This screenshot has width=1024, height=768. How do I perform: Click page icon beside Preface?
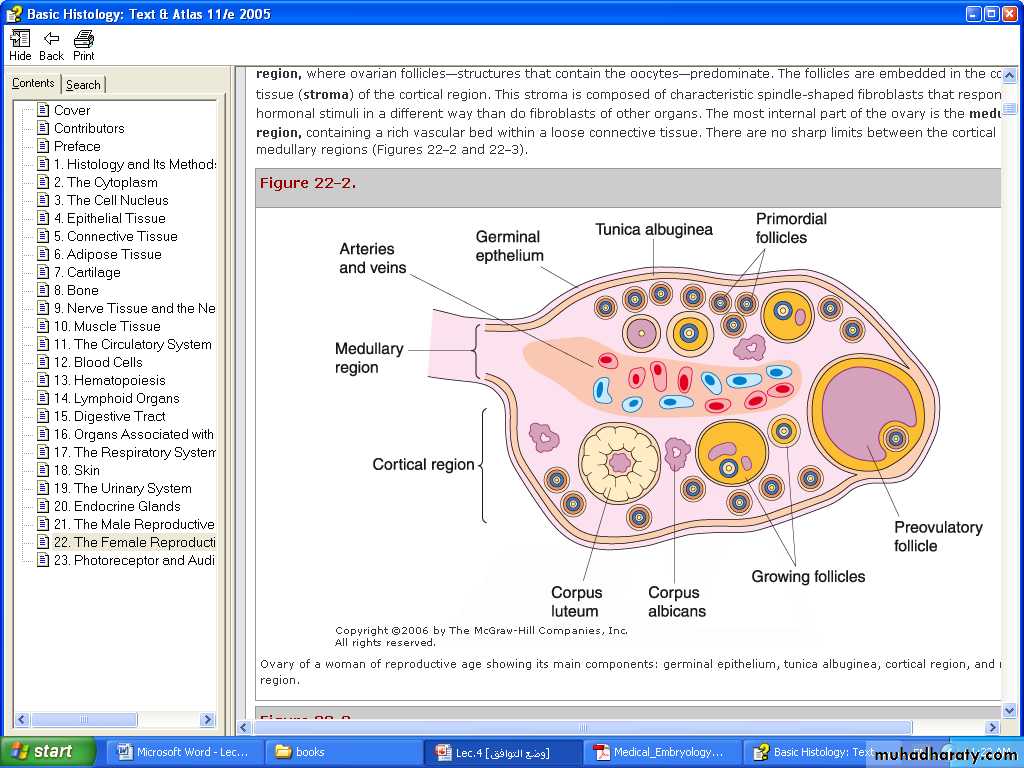coord(43,146)
